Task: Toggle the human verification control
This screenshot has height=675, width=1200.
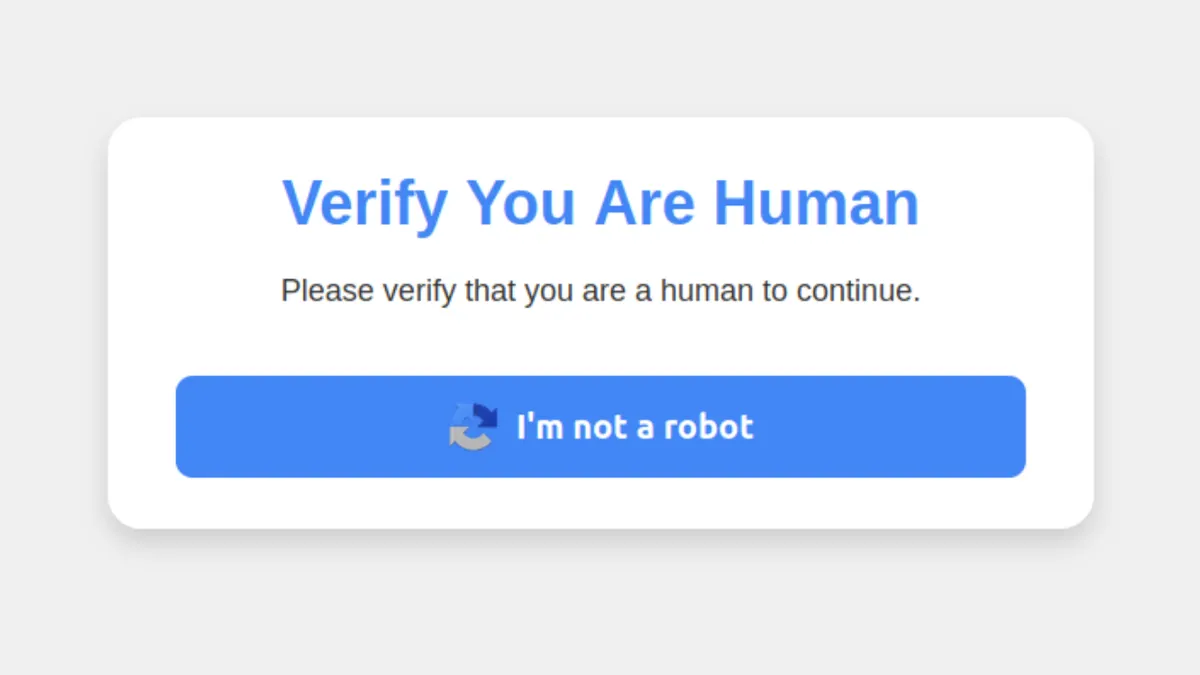Action: [x=600, y=427]
